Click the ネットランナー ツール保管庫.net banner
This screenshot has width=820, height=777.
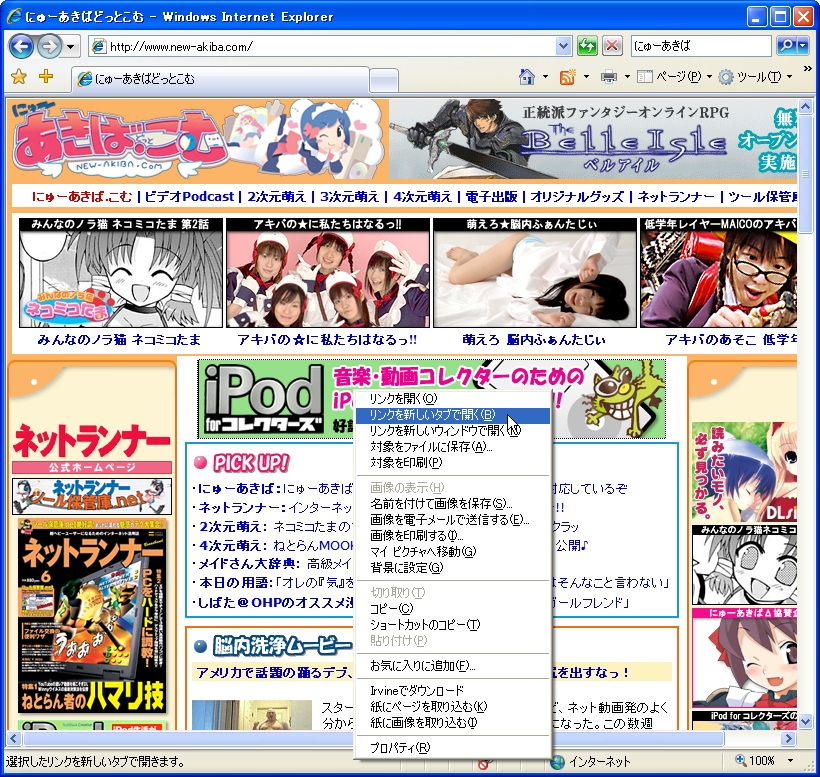[x=92, y=496]
